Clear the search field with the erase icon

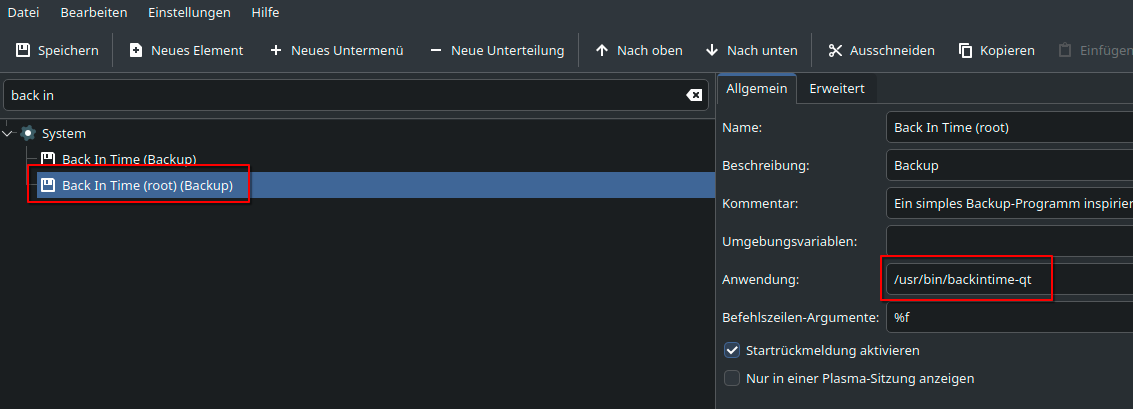[x=694, y=95]
